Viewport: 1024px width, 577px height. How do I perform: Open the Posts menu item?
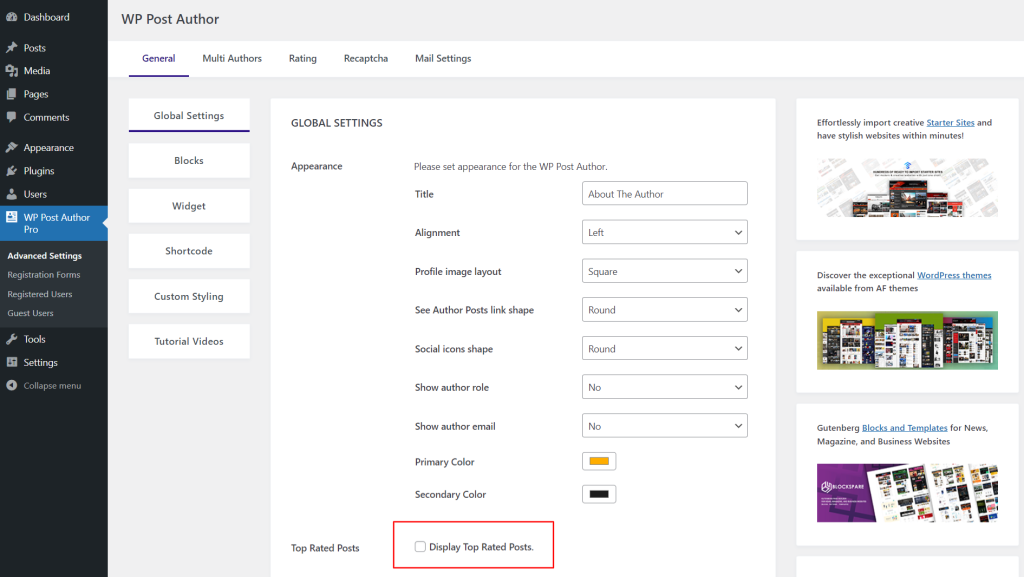point(54,48)
